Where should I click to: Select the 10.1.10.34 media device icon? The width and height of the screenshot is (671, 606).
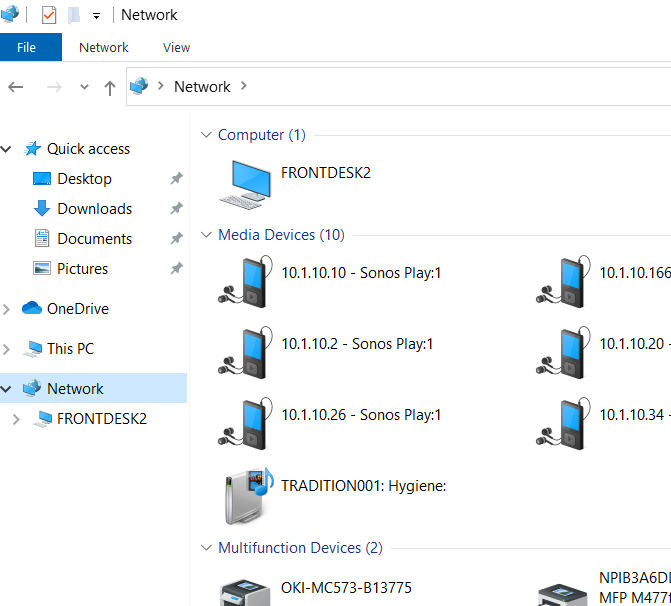pos(563,424)
